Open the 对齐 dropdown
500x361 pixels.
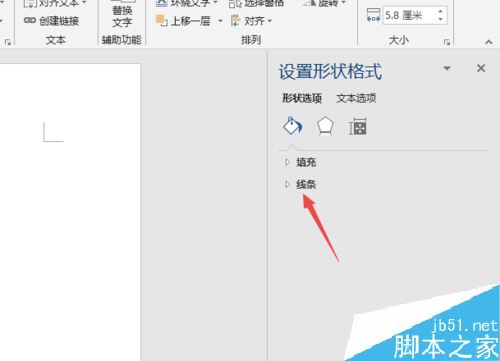(251, 21)
